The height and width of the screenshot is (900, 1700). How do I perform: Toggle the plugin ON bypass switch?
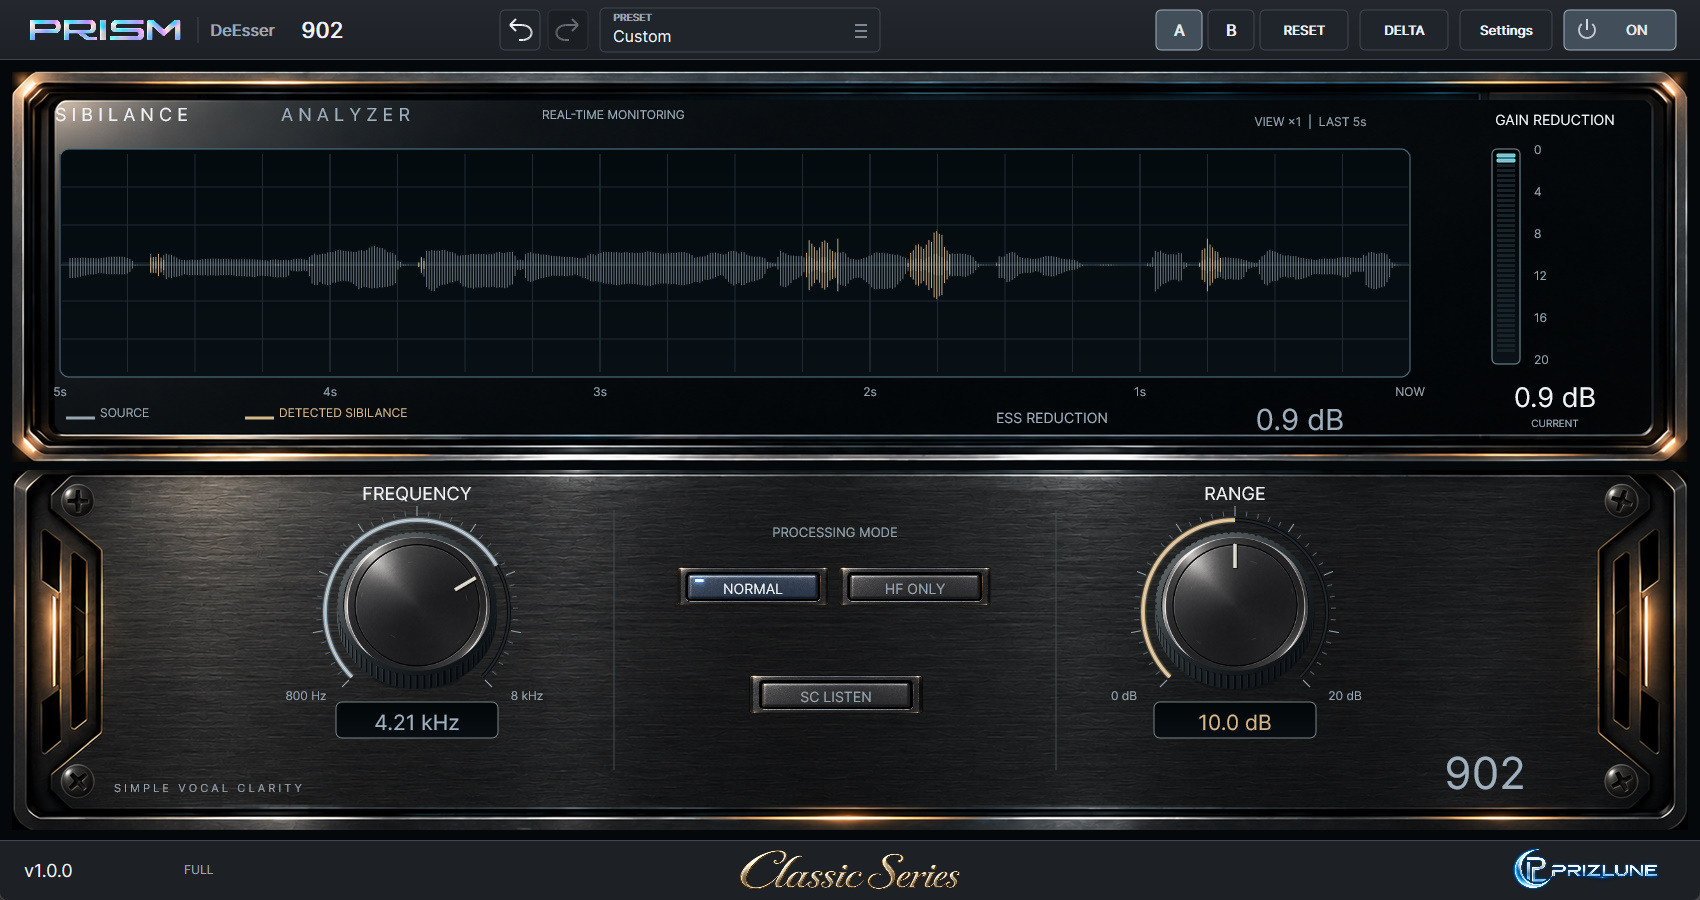coord(1619,30)
